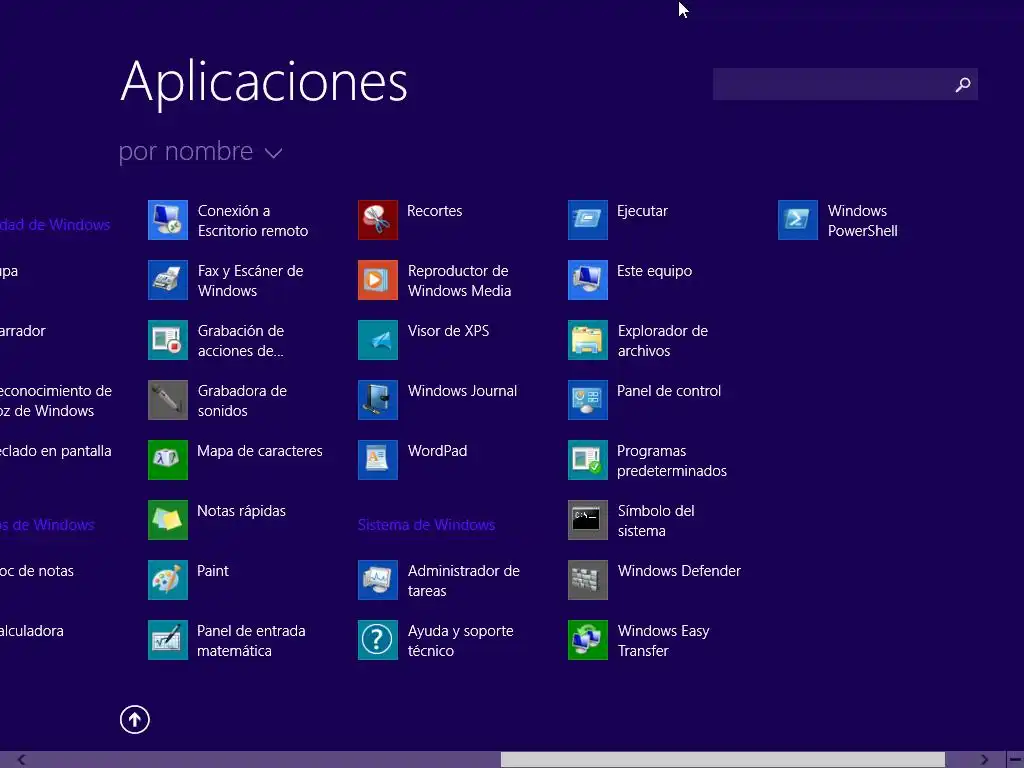Click the search magnifier button

[963, 85]
